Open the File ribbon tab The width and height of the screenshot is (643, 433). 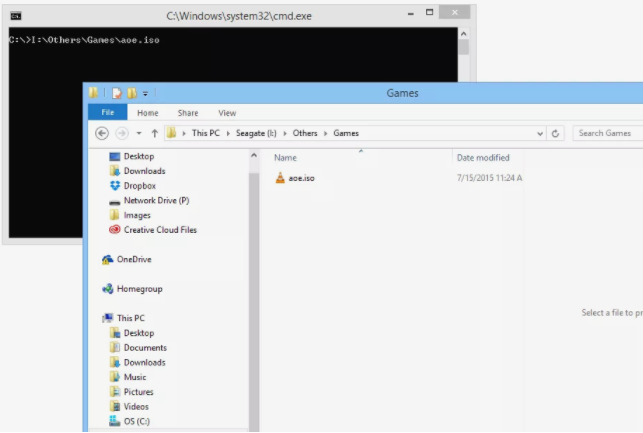pos(108,113)
